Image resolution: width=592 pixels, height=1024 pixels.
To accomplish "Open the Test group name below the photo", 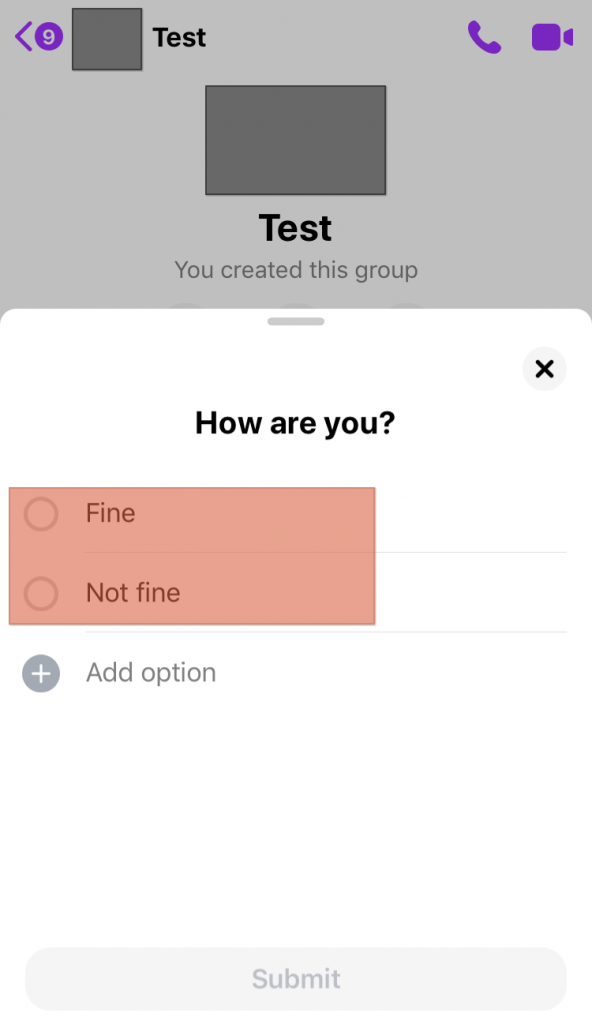I will point(295,228).
